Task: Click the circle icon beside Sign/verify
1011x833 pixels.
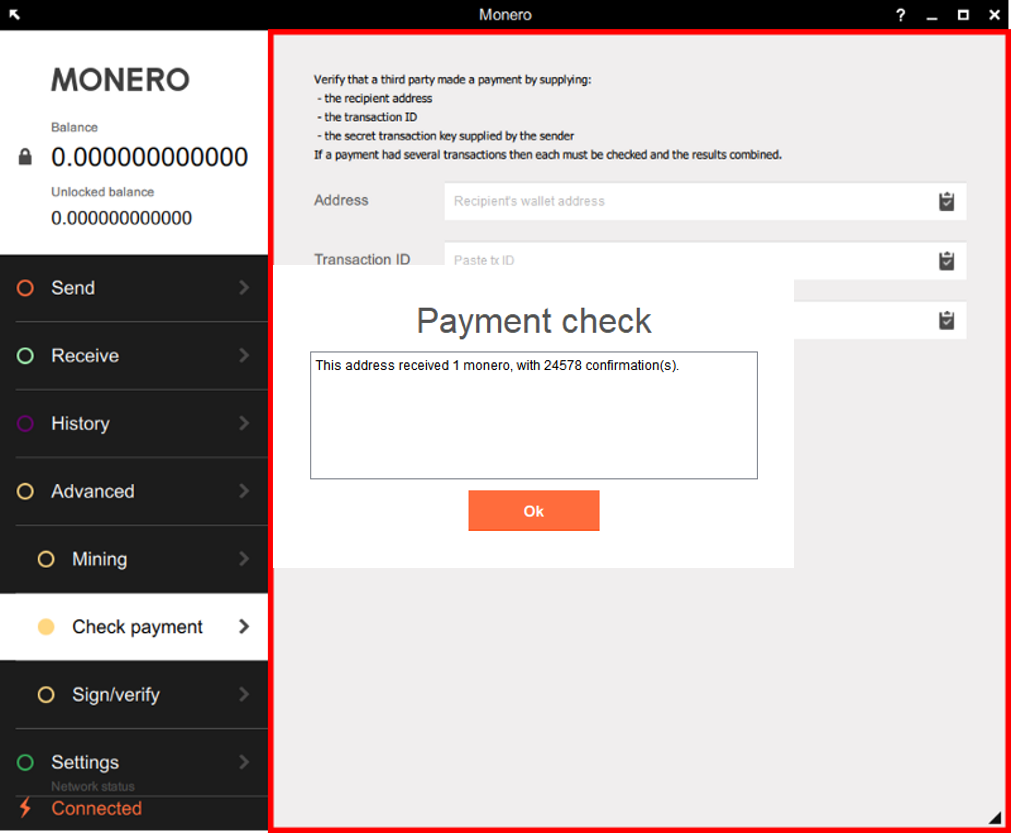Action: pos(46,694)
